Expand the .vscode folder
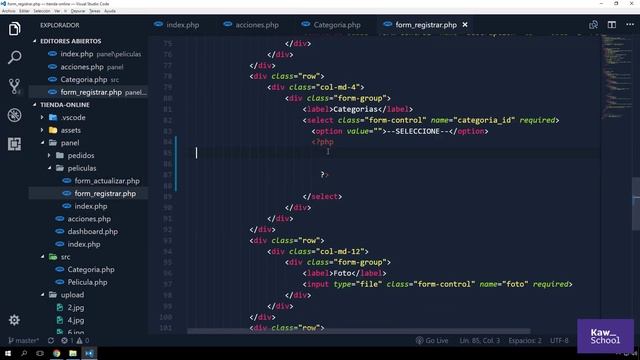 tap(73, 118)
